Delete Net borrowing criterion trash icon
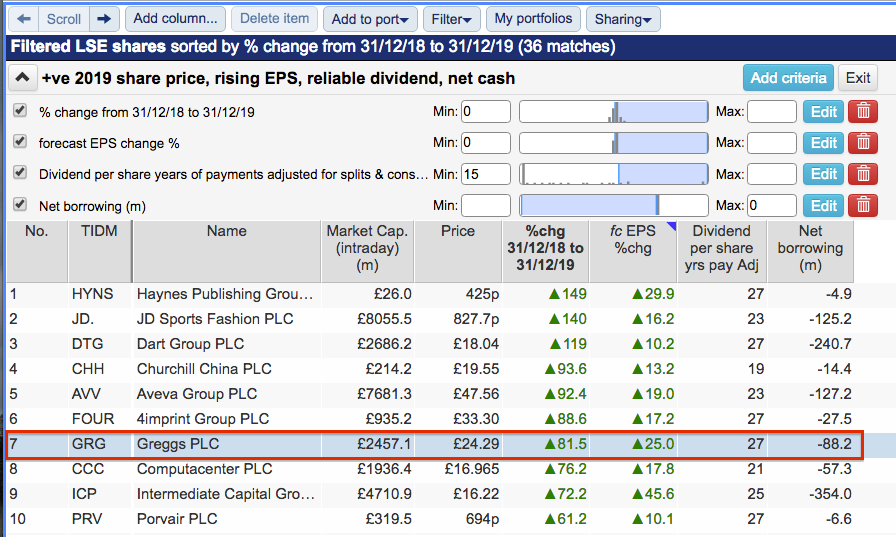This screenshot has width=896, height=537. [x=863, y=205]
